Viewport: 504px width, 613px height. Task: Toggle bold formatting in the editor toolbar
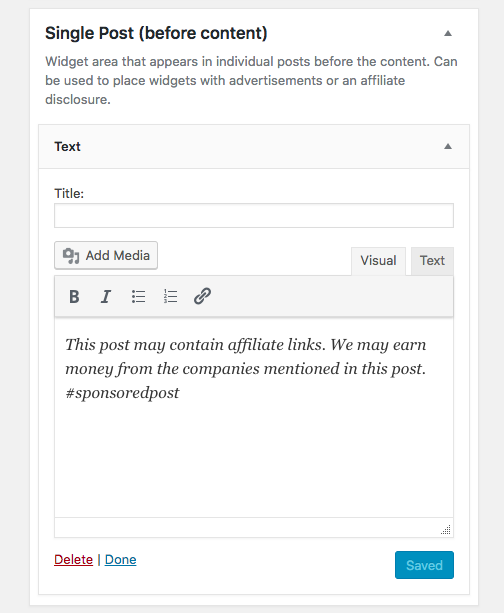(74, 296)
